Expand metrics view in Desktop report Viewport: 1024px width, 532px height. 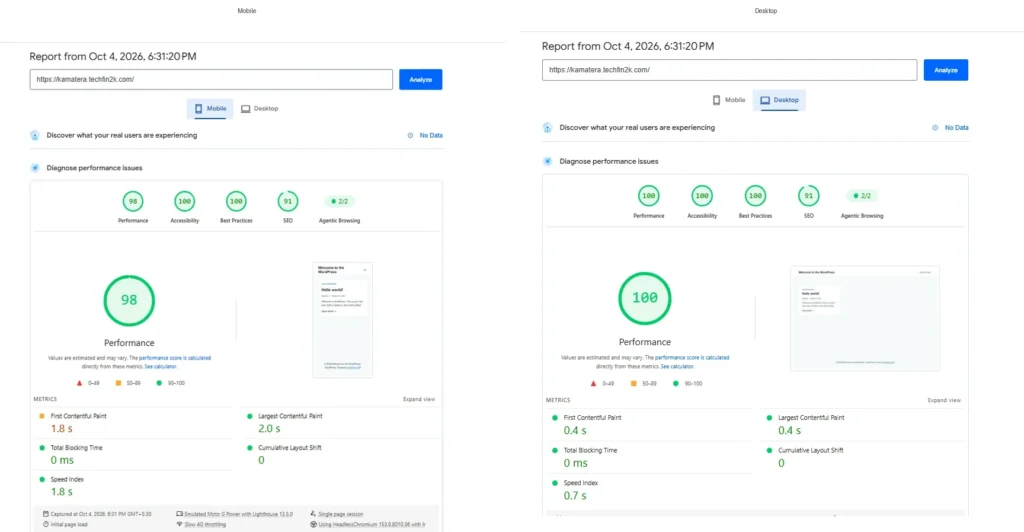point(944,400)
